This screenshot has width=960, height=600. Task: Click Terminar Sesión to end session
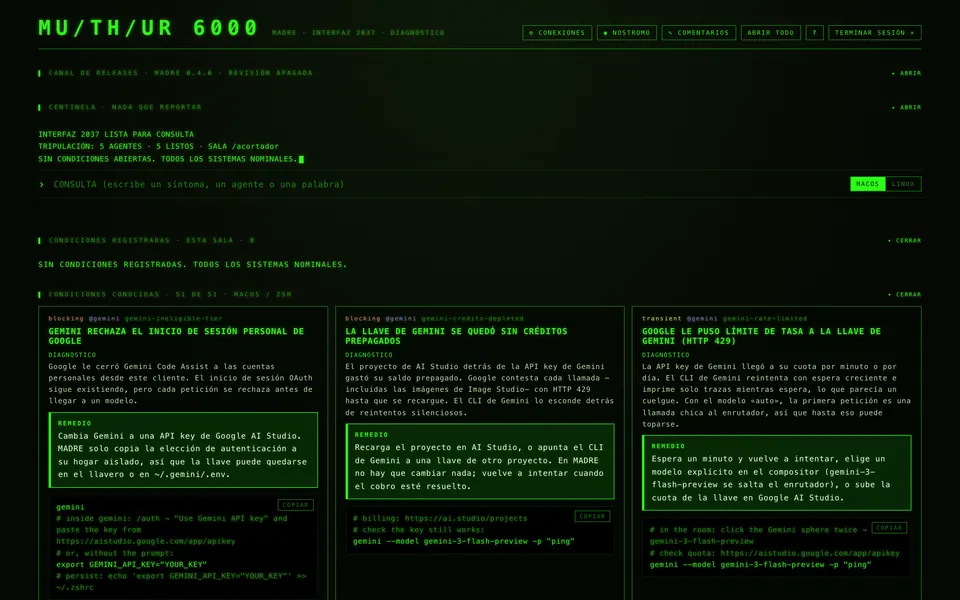(x=874, y=32)
